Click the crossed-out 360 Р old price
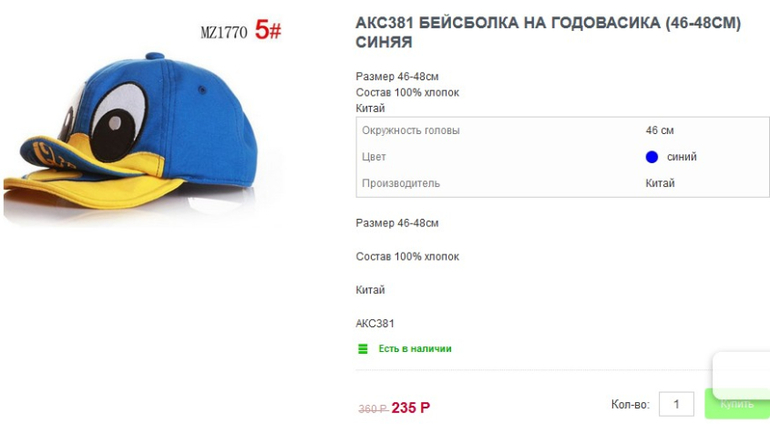The image size is (770, 434). tap(373, 408)
